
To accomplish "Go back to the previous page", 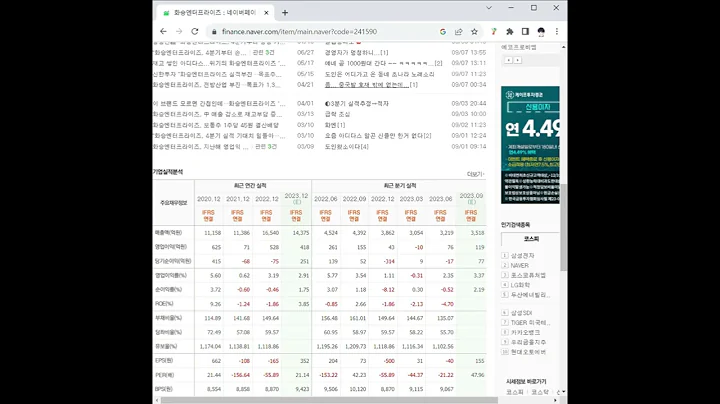I will [163, 32].
